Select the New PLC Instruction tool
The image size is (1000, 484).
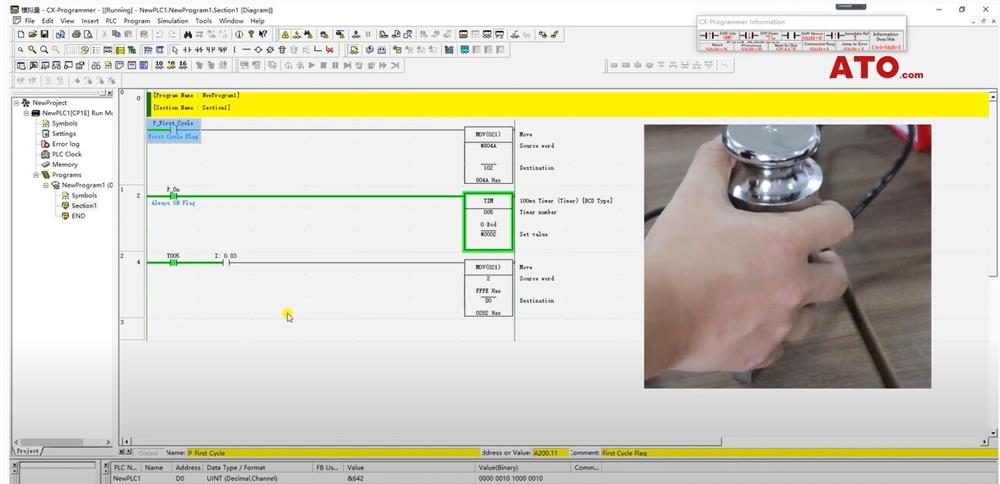282,50
